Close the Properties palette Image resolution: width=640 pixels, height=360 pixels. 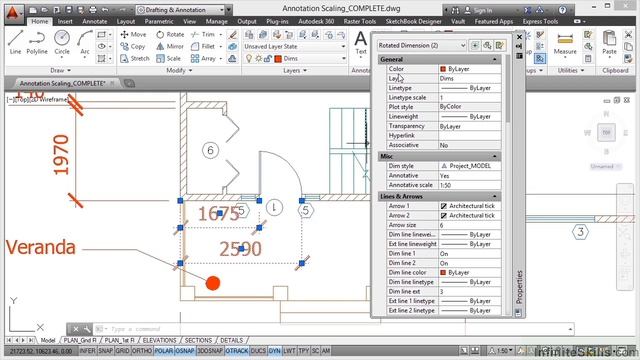tap(519, 37)
